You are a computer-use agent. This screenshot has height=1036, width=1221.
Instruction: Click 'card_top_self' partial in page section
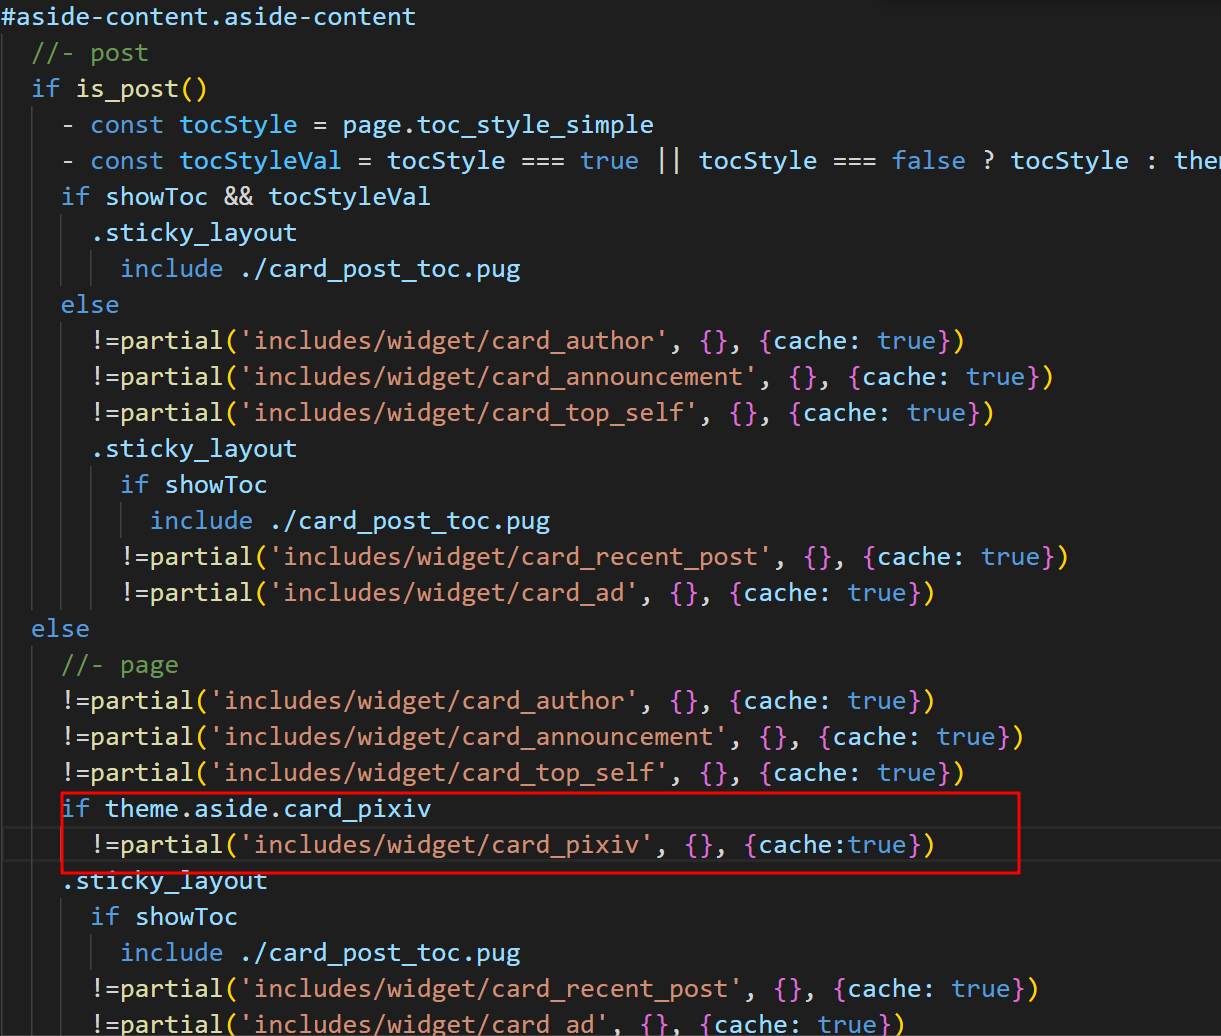click(x=445, y=773)
